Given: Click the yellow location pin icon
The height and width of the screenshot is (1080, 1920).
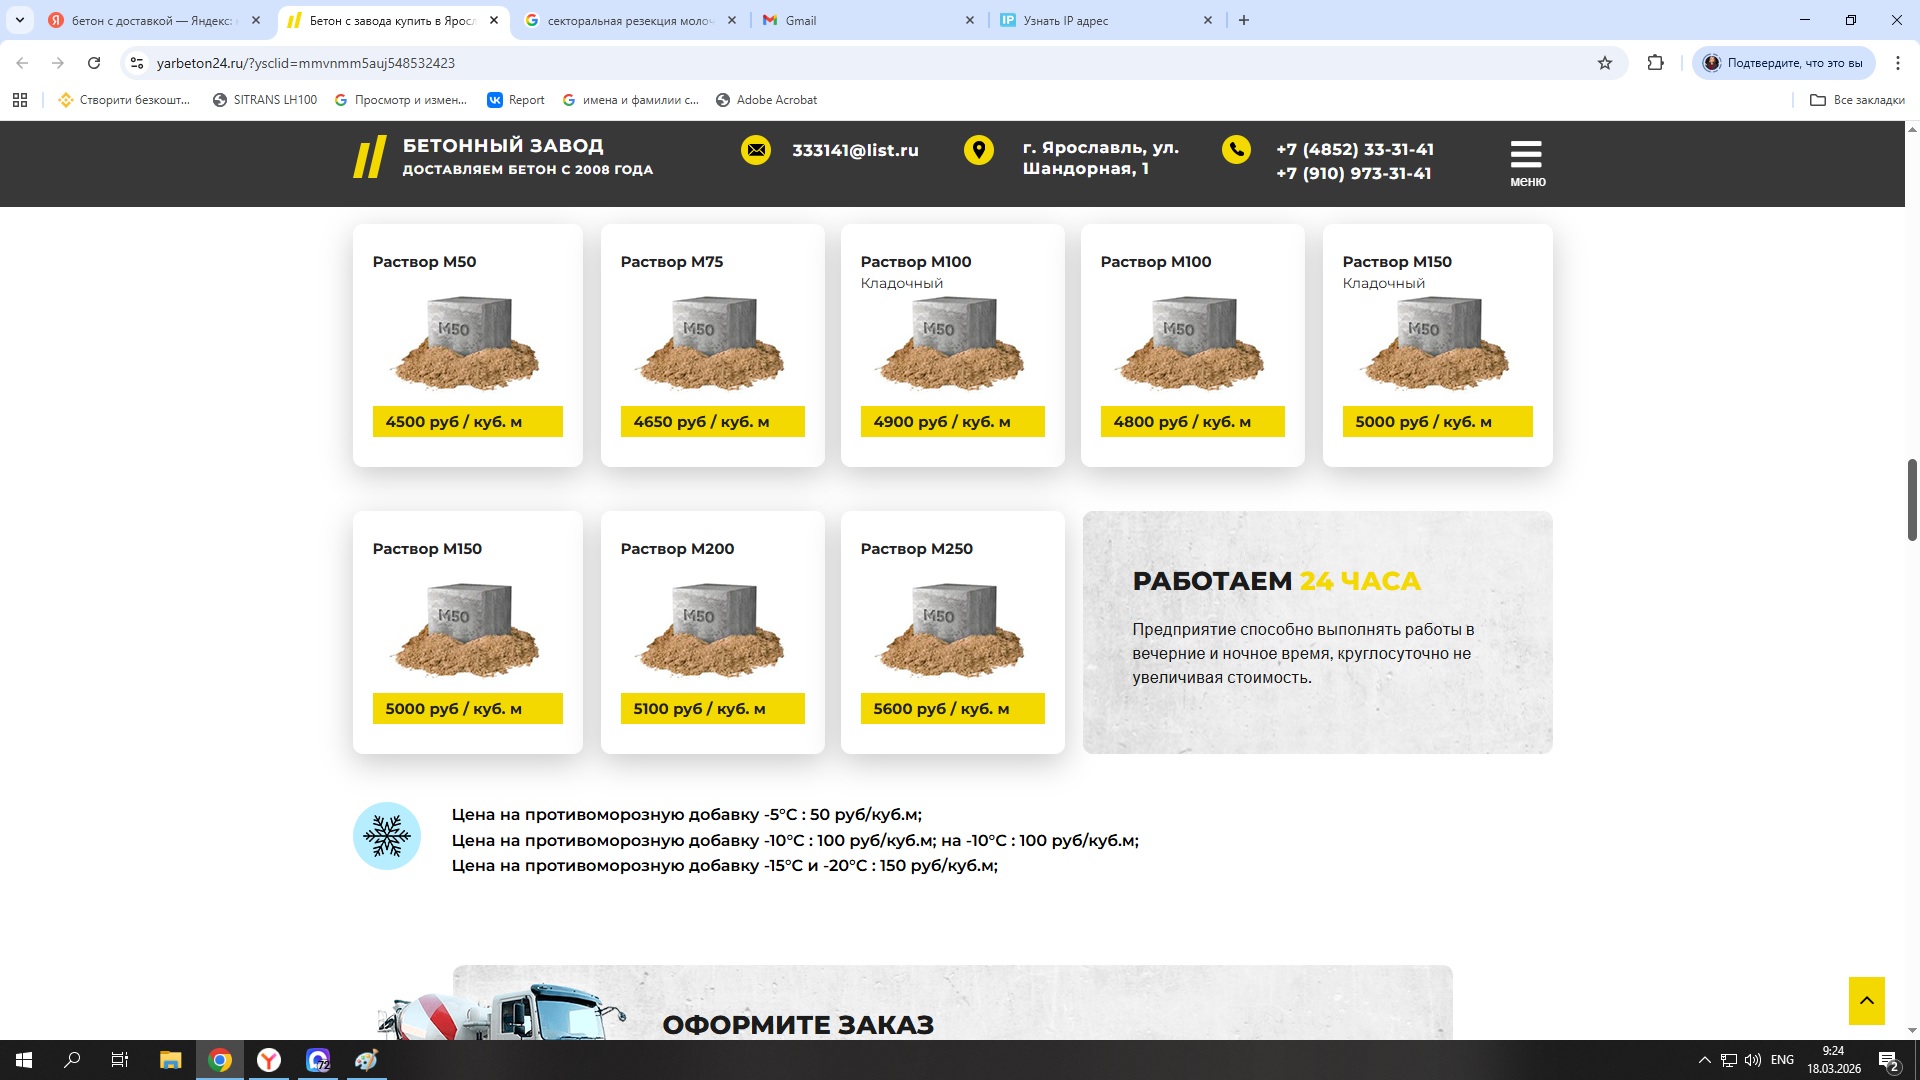Looking at the screenshot, I should pos(978,150).
